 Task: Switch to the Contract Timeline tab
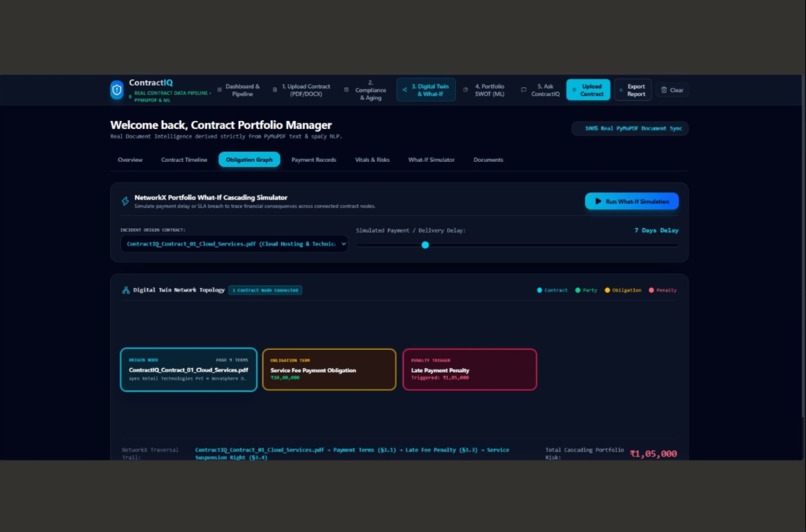184,160
